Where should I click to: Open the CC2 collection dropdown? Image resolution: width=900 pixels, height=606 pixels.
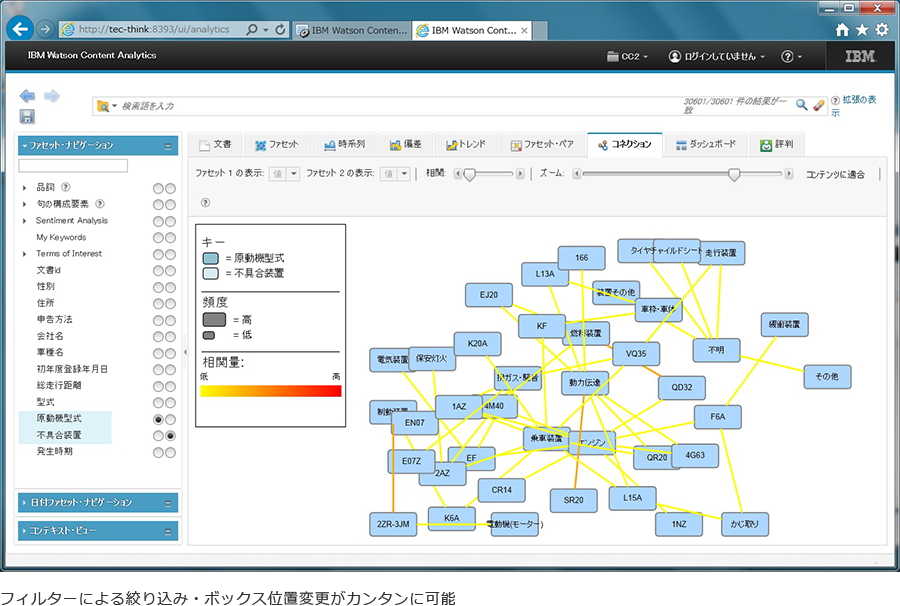click(x=627, y=56)
